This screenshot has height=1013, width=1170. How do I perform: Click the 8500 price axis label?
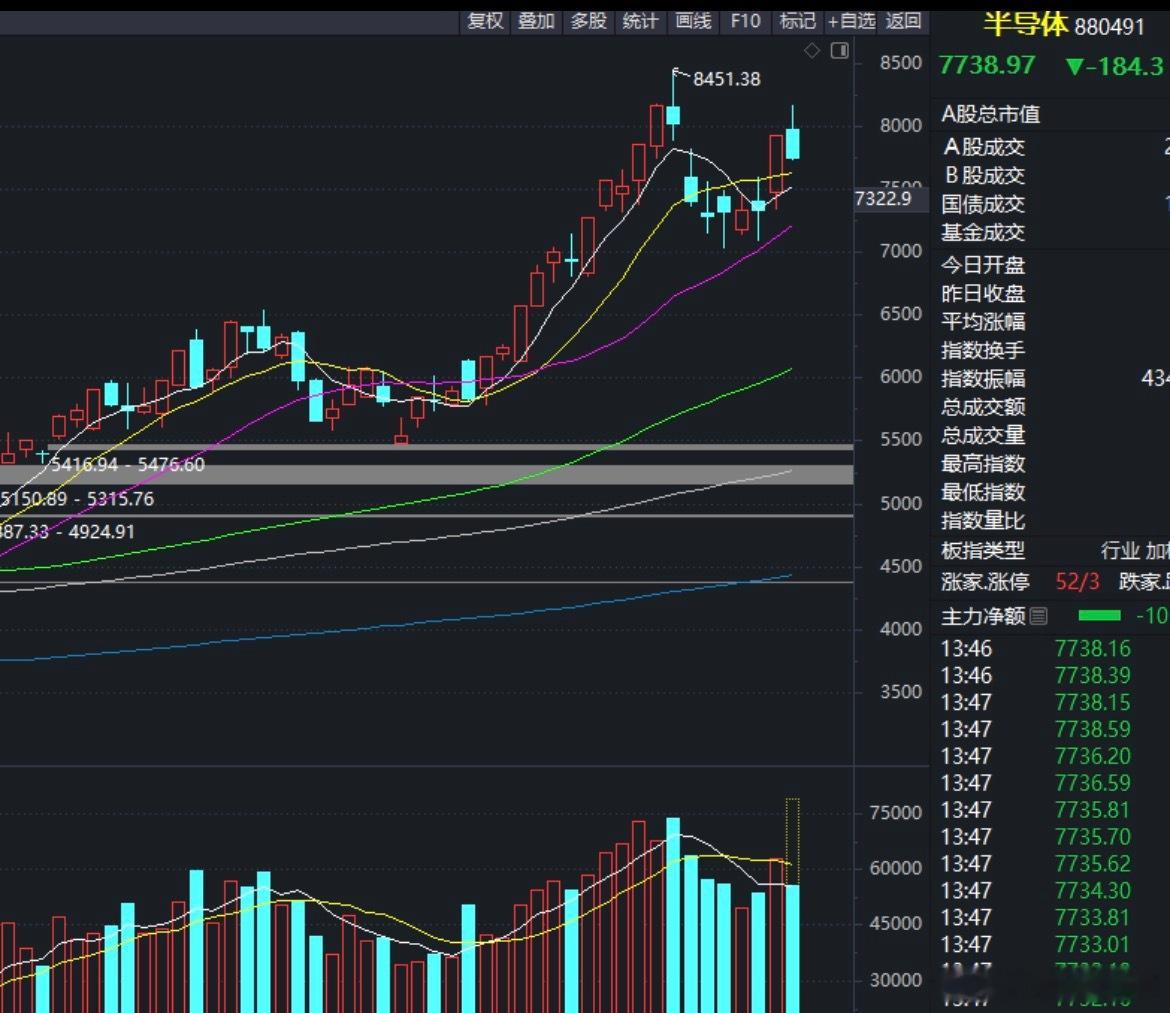pos(901,63)
